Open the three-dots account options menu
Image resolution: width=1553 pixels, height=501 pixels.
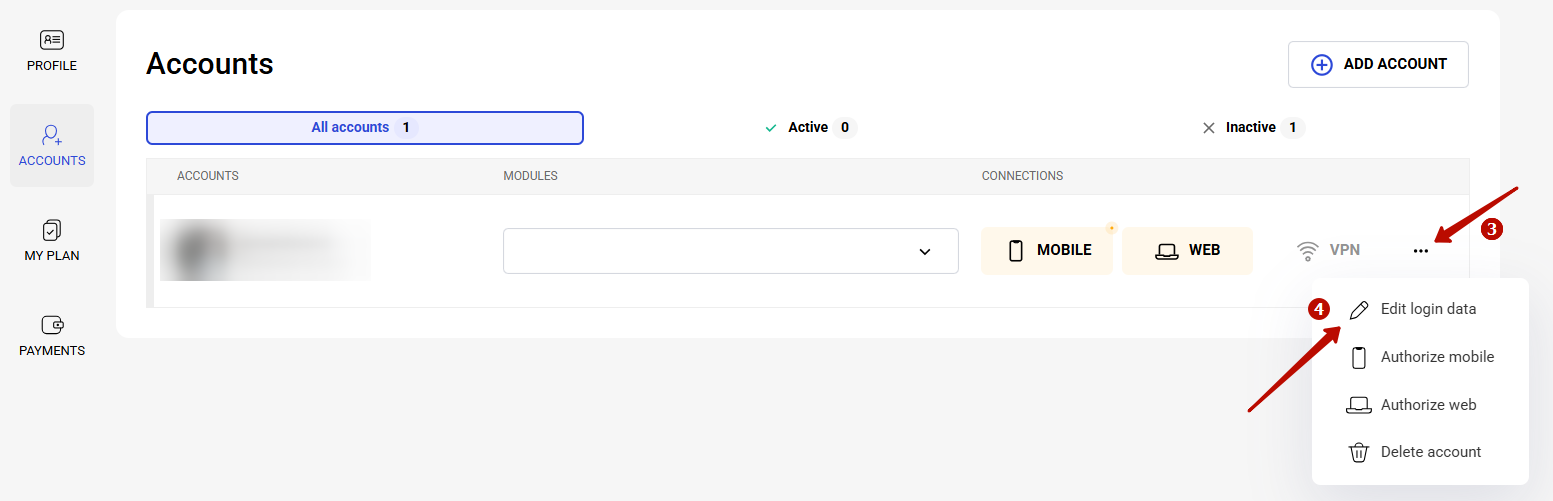click(1421, 251)
